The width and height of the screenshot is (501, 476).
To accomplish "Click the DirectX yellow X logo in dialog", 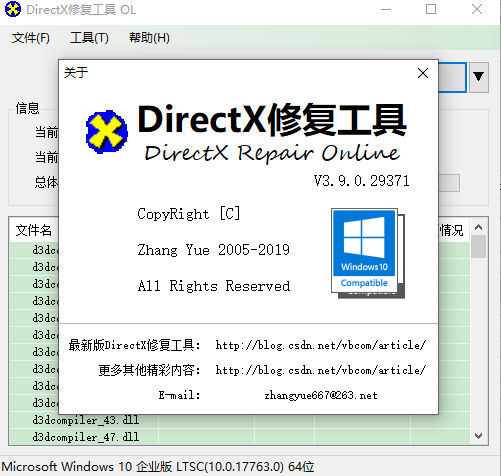I will click(107, 132).
